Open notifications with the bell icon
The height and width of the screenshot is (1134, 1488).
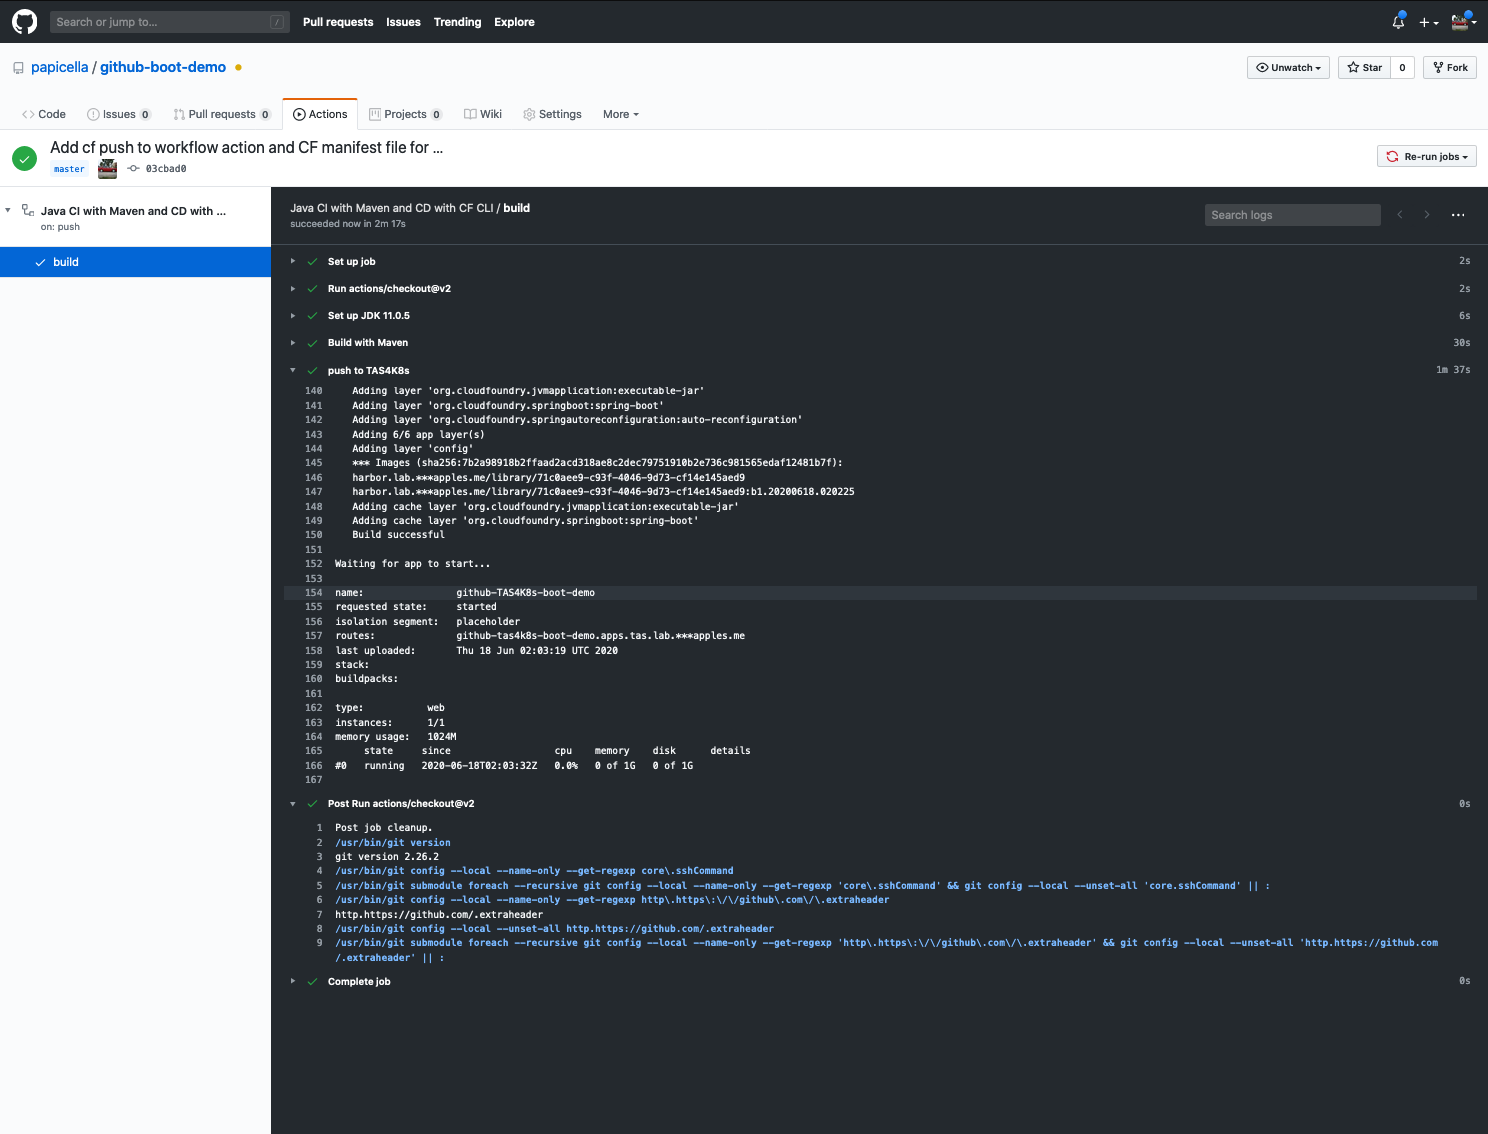pos(1397,21)
